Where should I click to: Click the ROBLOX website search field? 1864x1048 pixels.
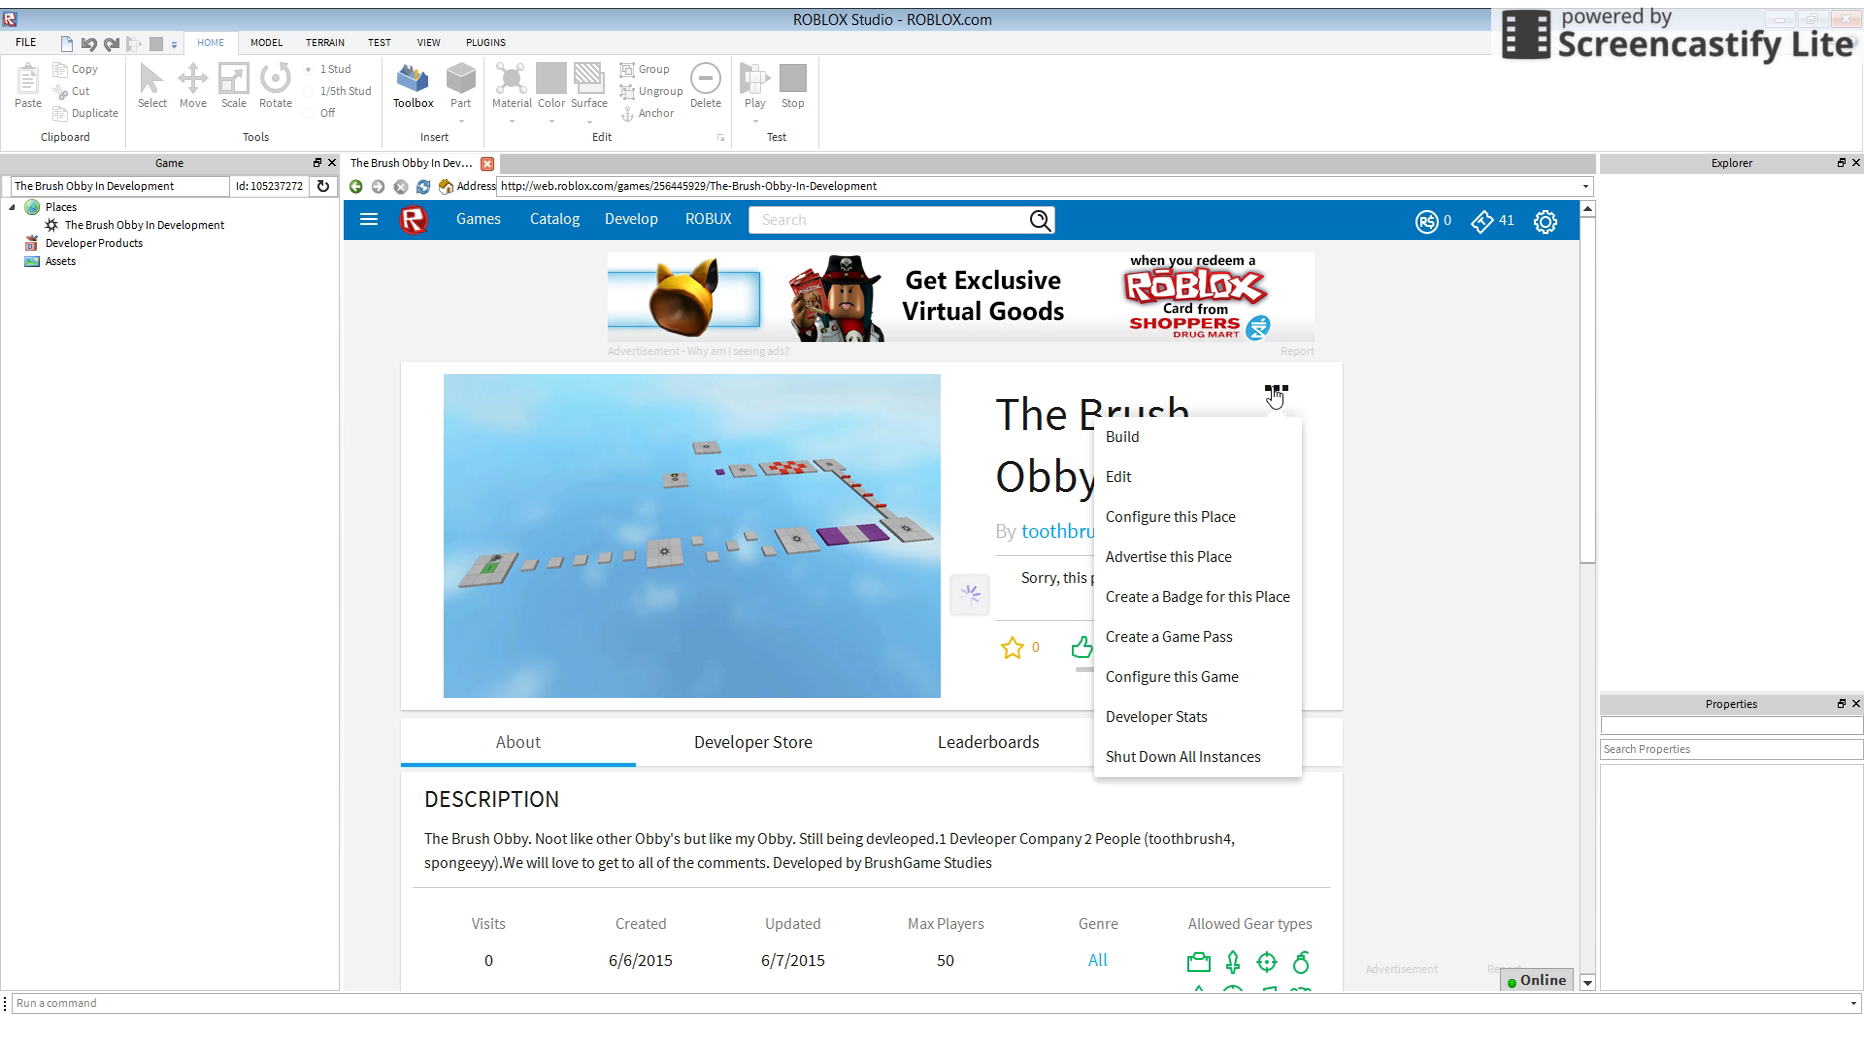[890, 220]
